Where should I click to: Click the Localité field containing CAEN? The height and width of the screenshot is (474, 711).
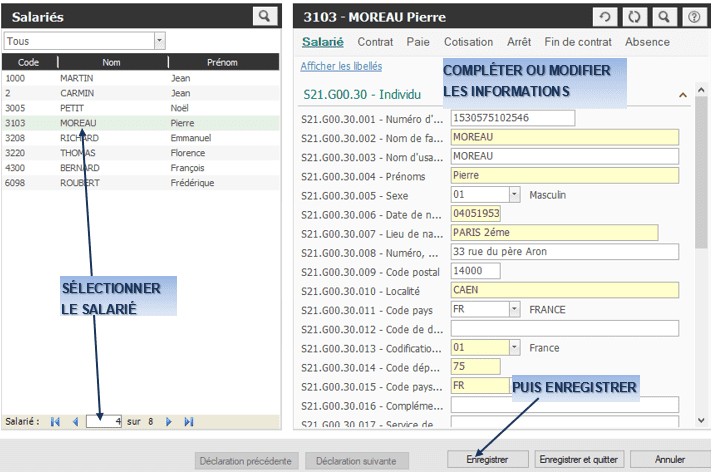point(564,290)
